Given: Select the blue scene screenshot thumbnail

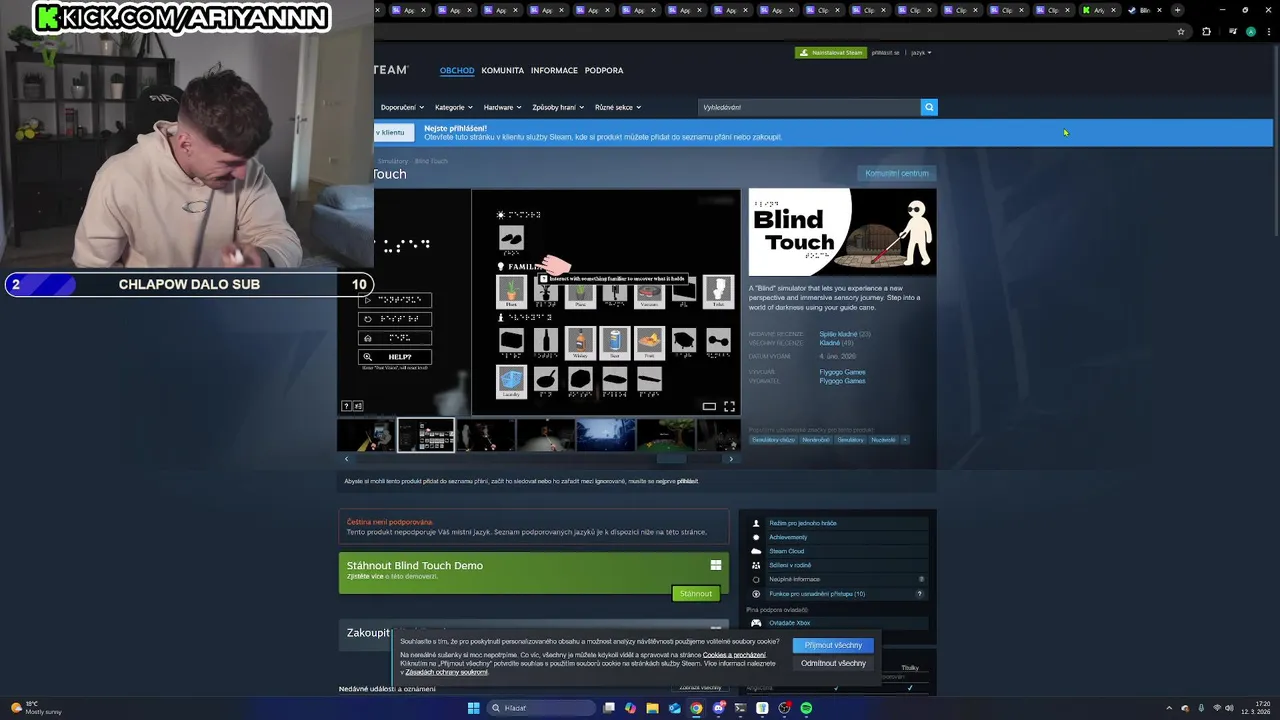Looking at the screenshot, I should pyautogui.click(x=605, y=435).
